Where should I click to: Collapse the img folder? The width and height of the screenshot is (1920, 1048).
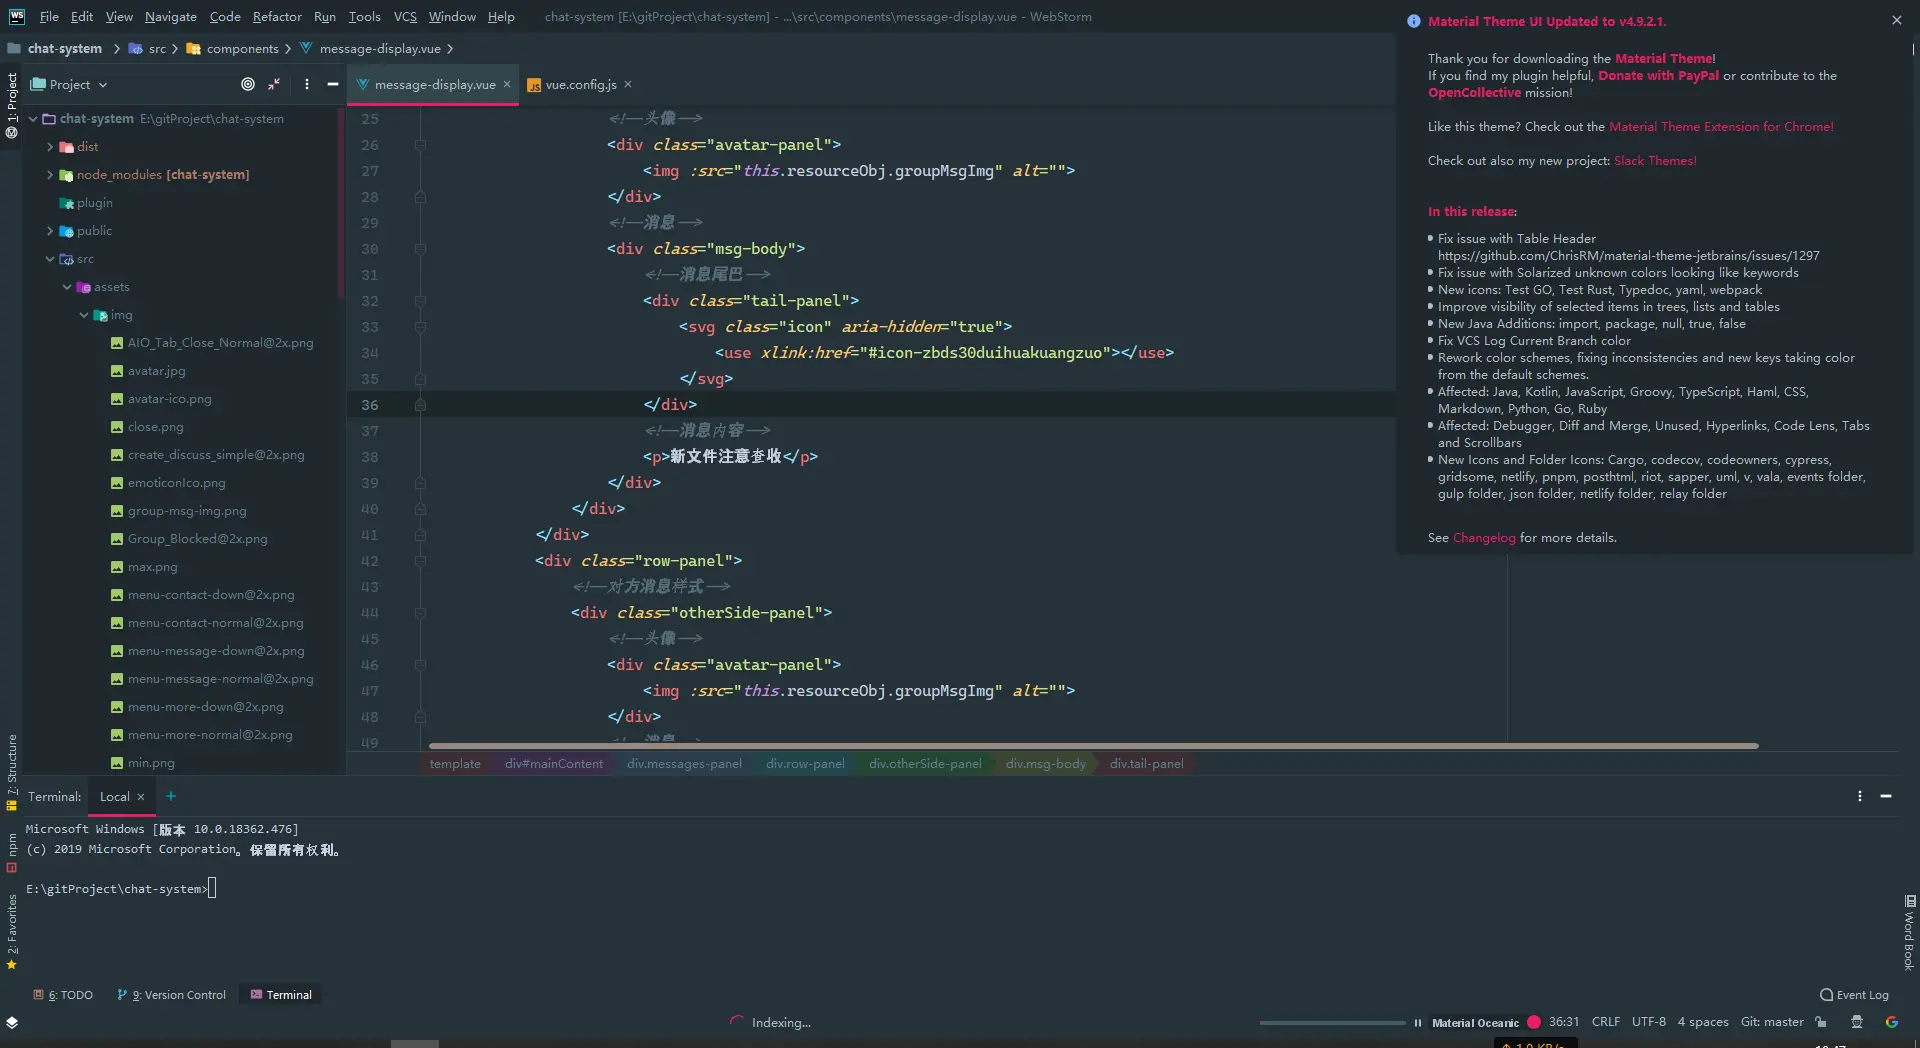click(x=84, y=314)
